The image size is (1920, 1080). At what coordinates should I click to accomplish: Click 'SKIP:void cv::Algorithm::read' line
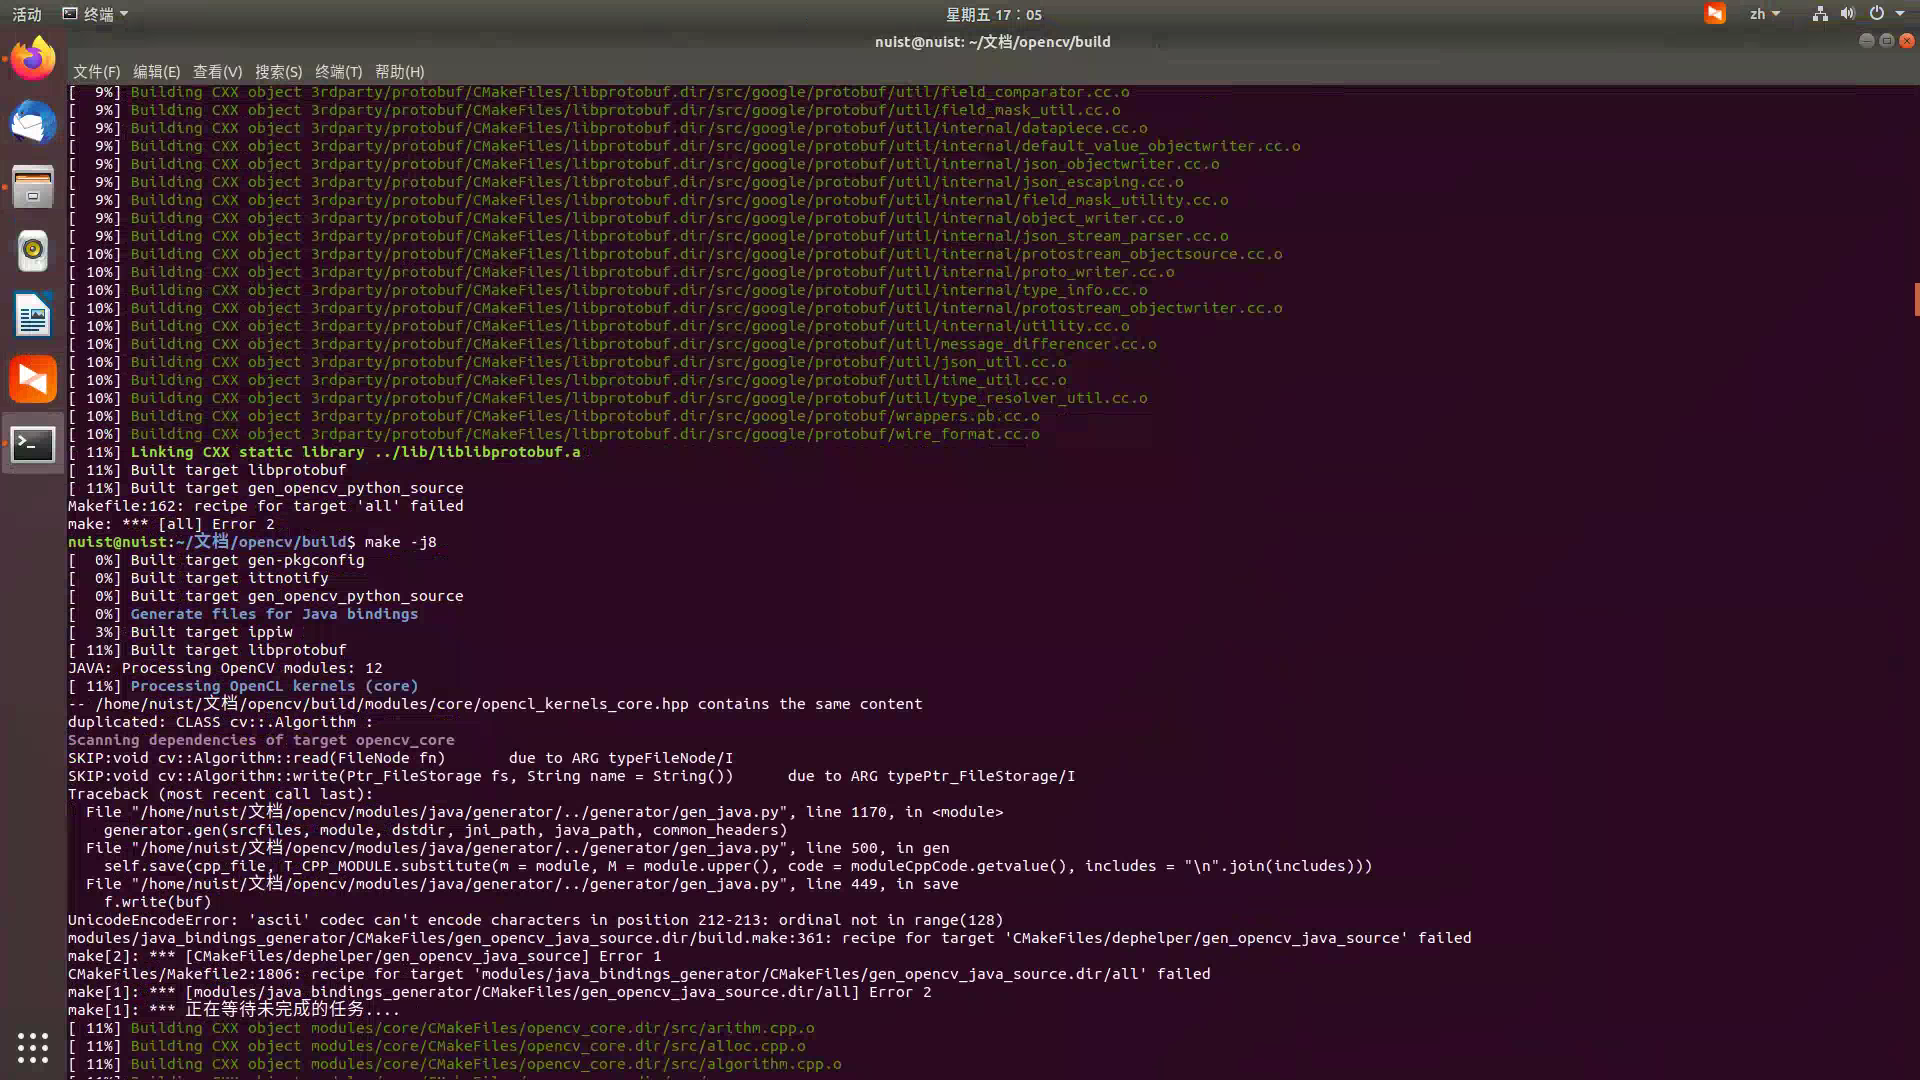click(400, 758)
